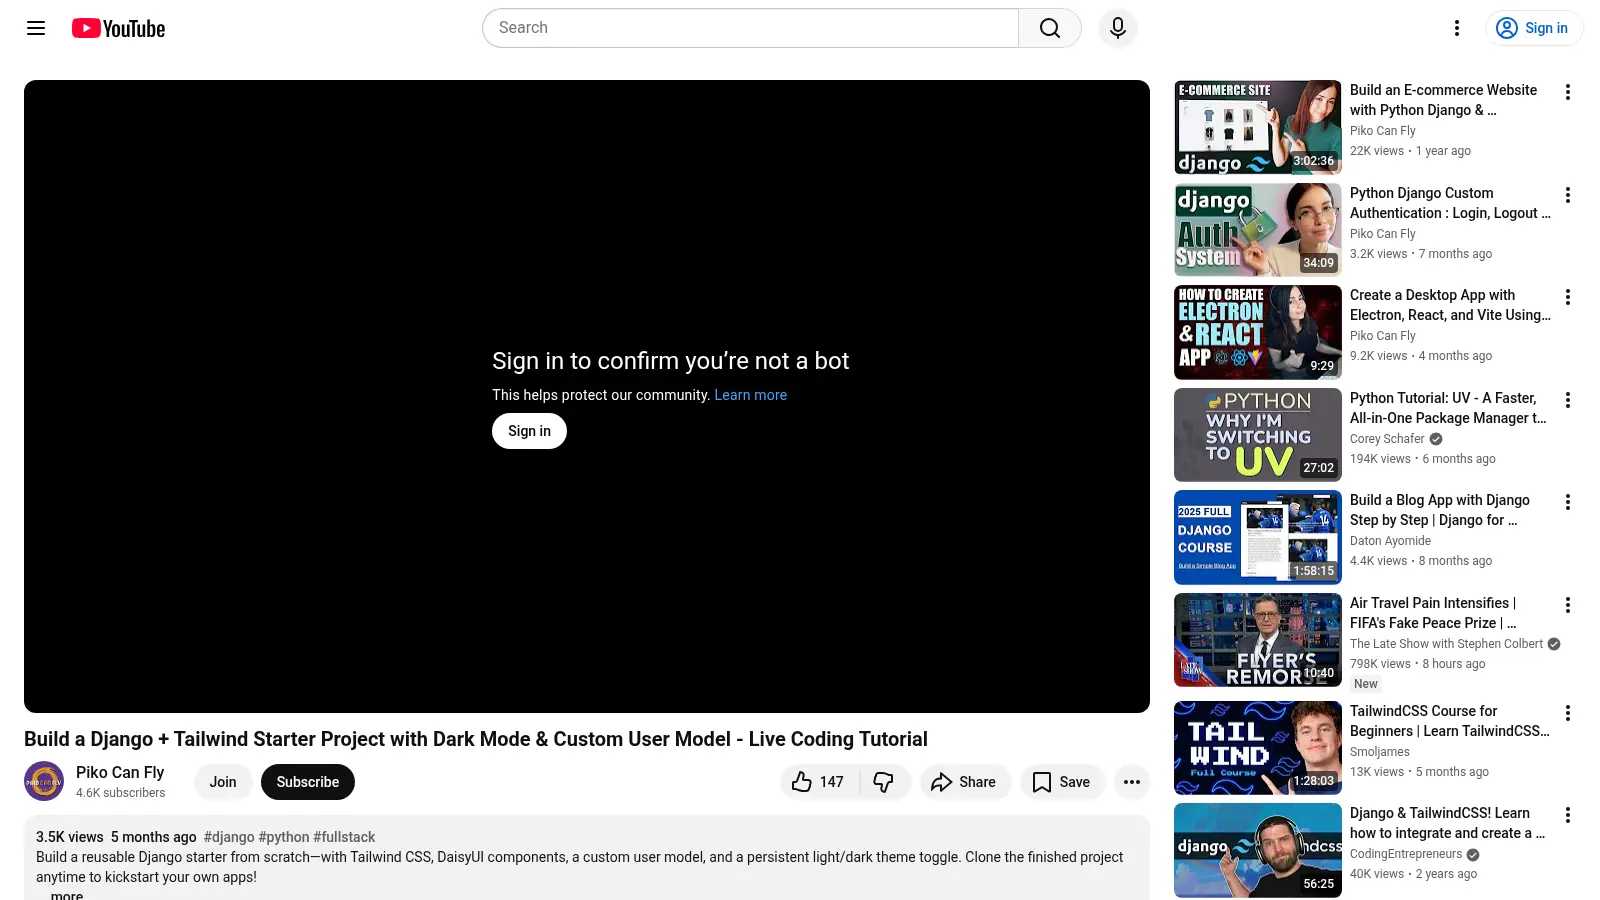Open the 2025 Full Django Course thumbnail
Viewport: 1600px width, 900px height.
pyautogui.click(x=1258, y=537)
